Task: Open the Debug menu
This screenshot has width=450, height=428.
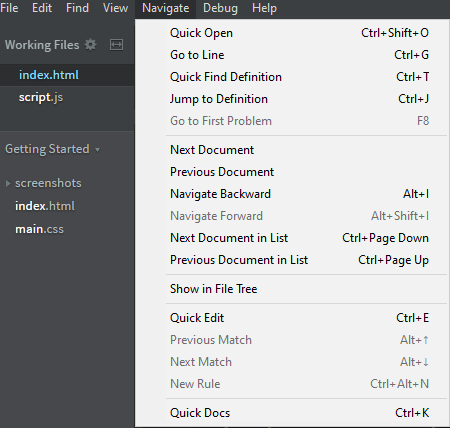Action: [x=220, y=8]
